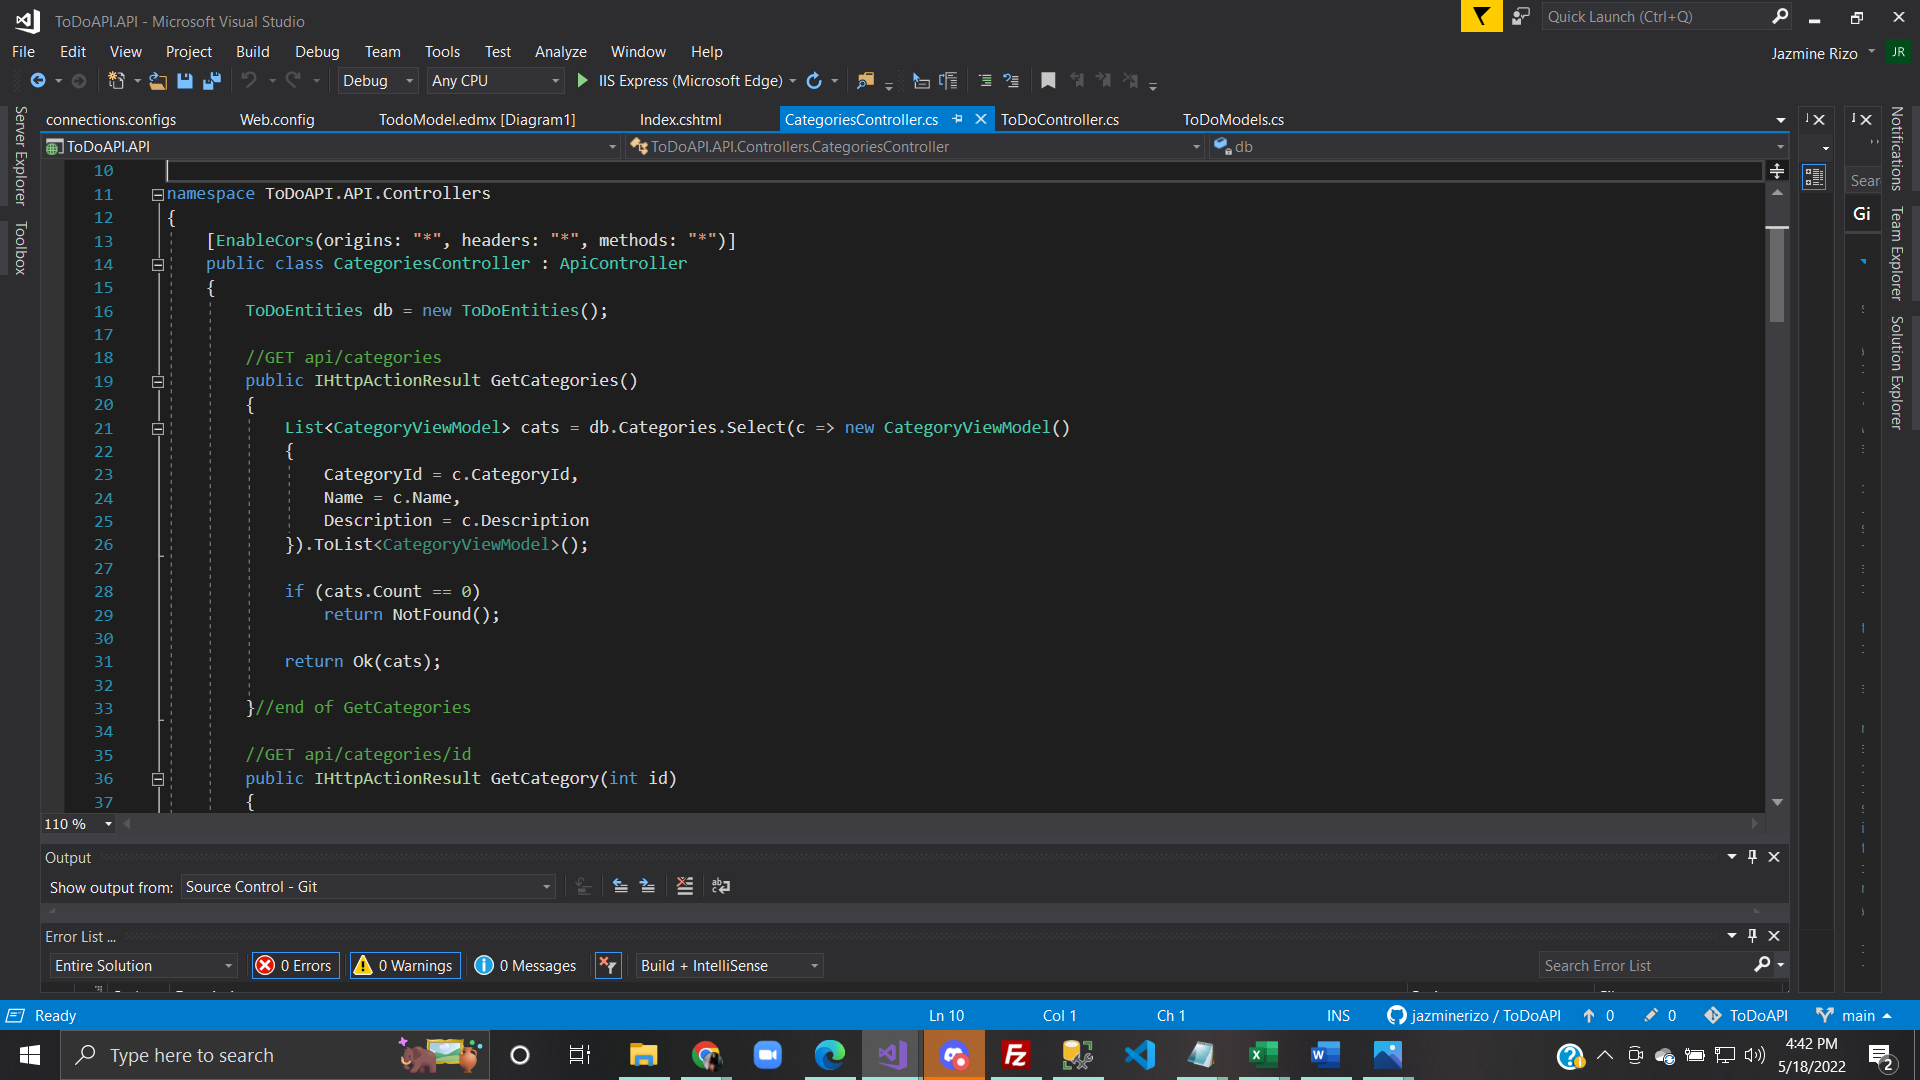Click the bookmark toggle icon in toolbar

1048,81
